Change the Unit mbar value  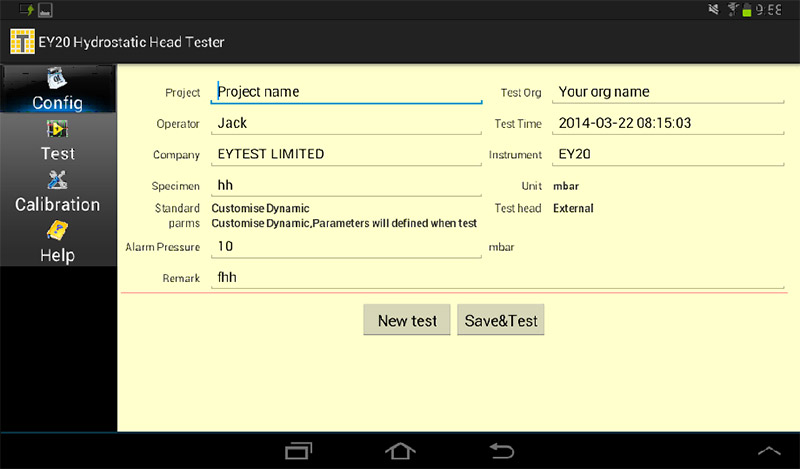pyautogui.click(x=566, y=186)
